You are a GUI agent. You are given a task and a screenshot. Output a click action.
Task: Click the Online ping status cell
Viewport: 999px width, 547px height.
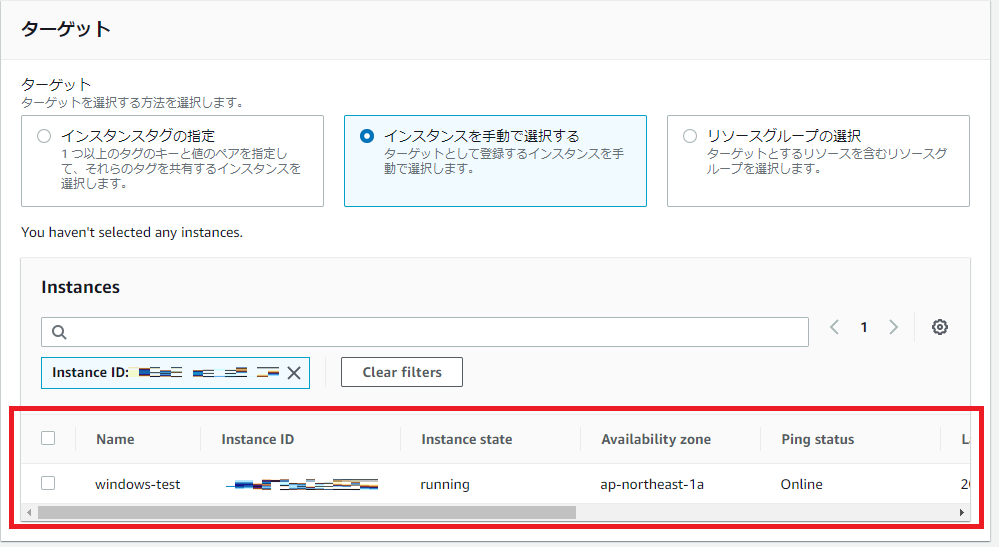click(x=801, y=485)
